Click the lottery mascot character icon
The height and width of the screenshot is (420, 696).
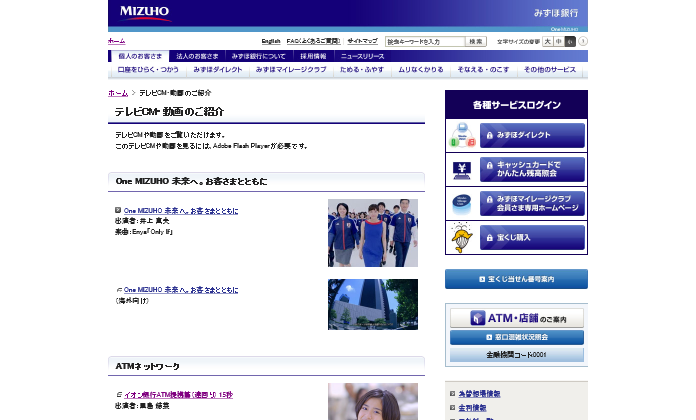click(462, 238)
